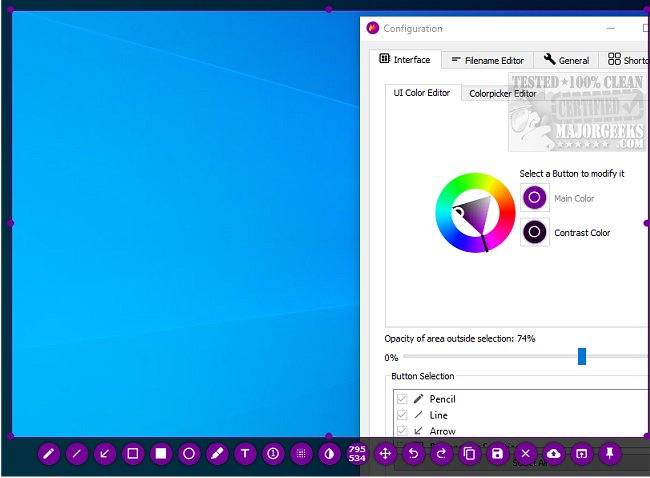Click the left-middle selection resize handle
The width and height of the screenshot is (650, 478).
coord(11,223)
